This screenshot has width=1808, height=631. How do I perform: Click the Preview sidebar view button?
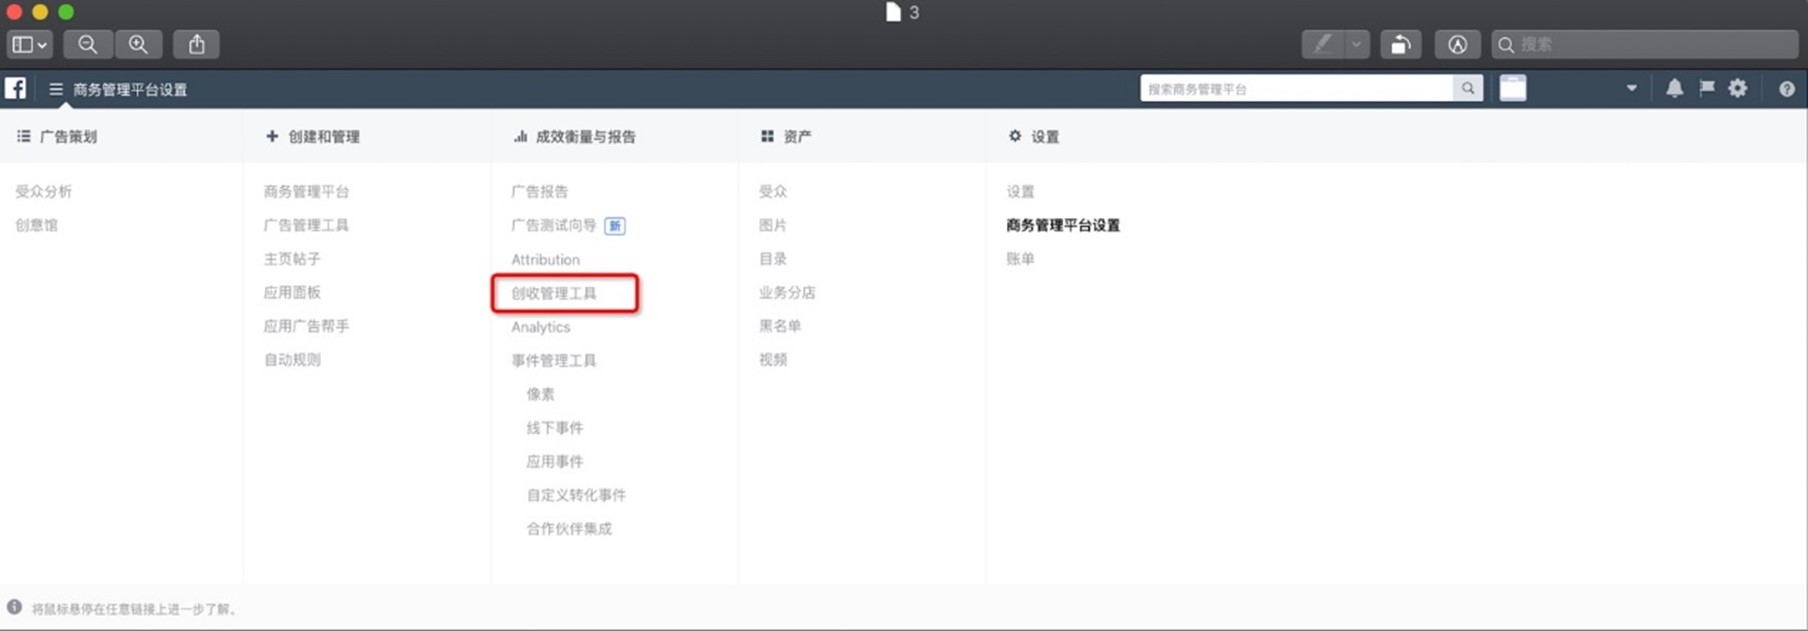click(29, 44)
